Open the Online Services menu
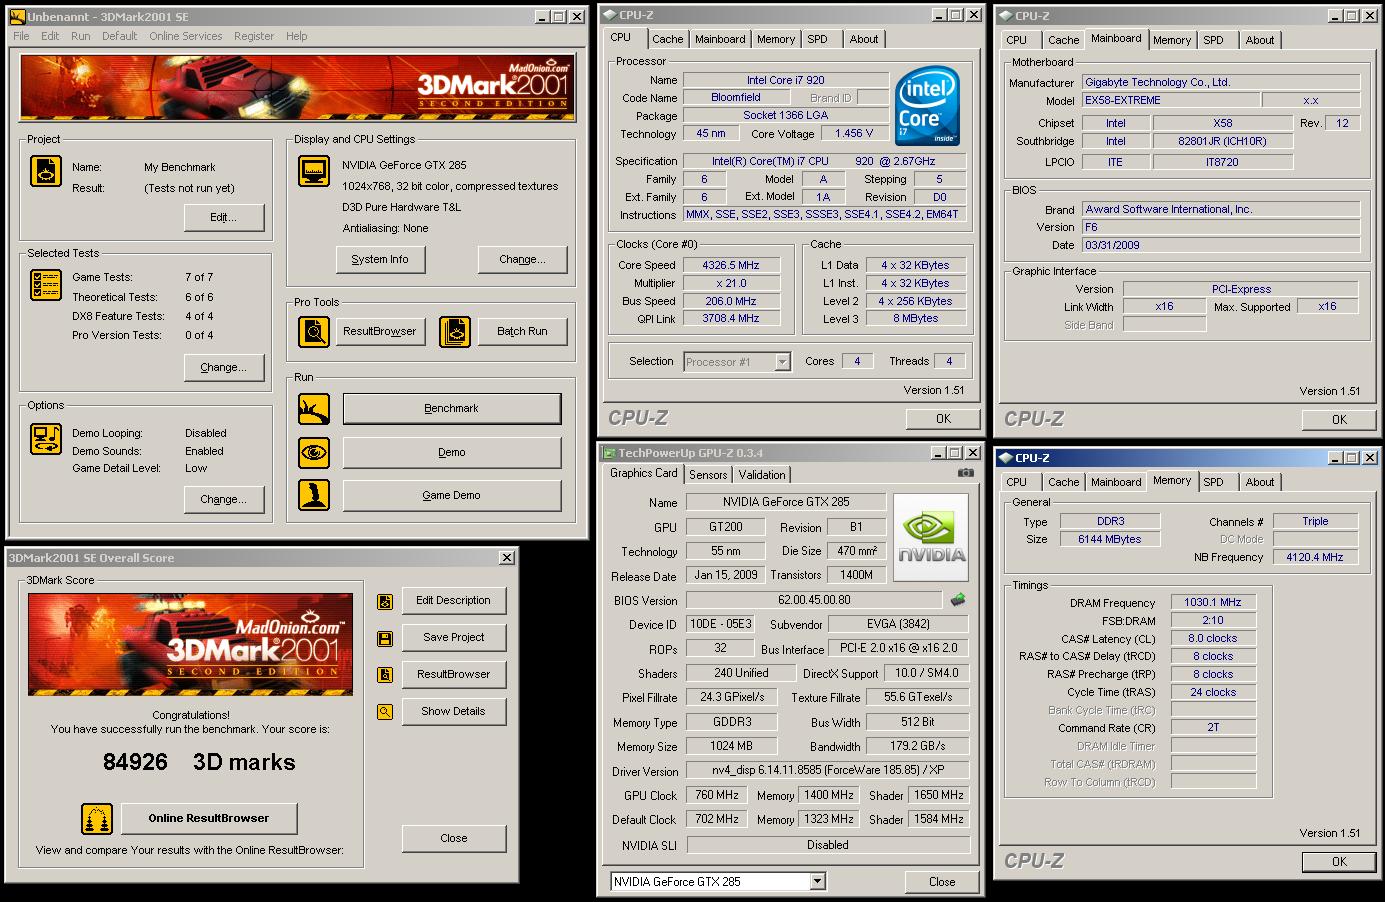1385x902 pixels. coord(186,36)
